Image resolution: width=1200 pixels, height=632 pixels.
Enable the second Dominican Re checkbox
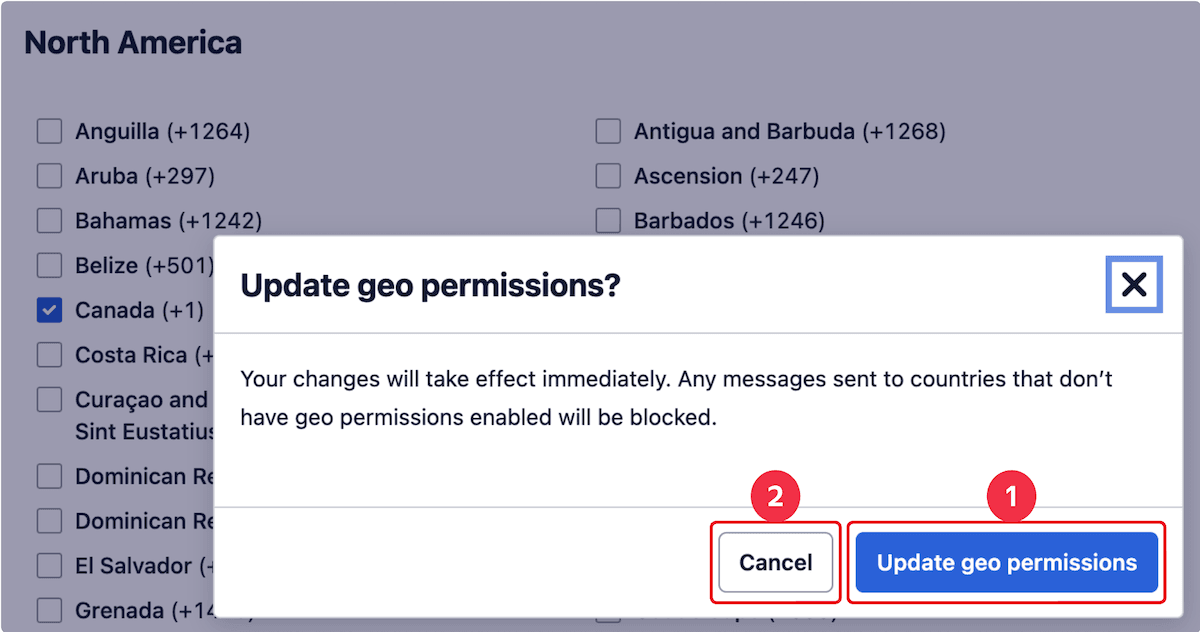tap(49, 521)
